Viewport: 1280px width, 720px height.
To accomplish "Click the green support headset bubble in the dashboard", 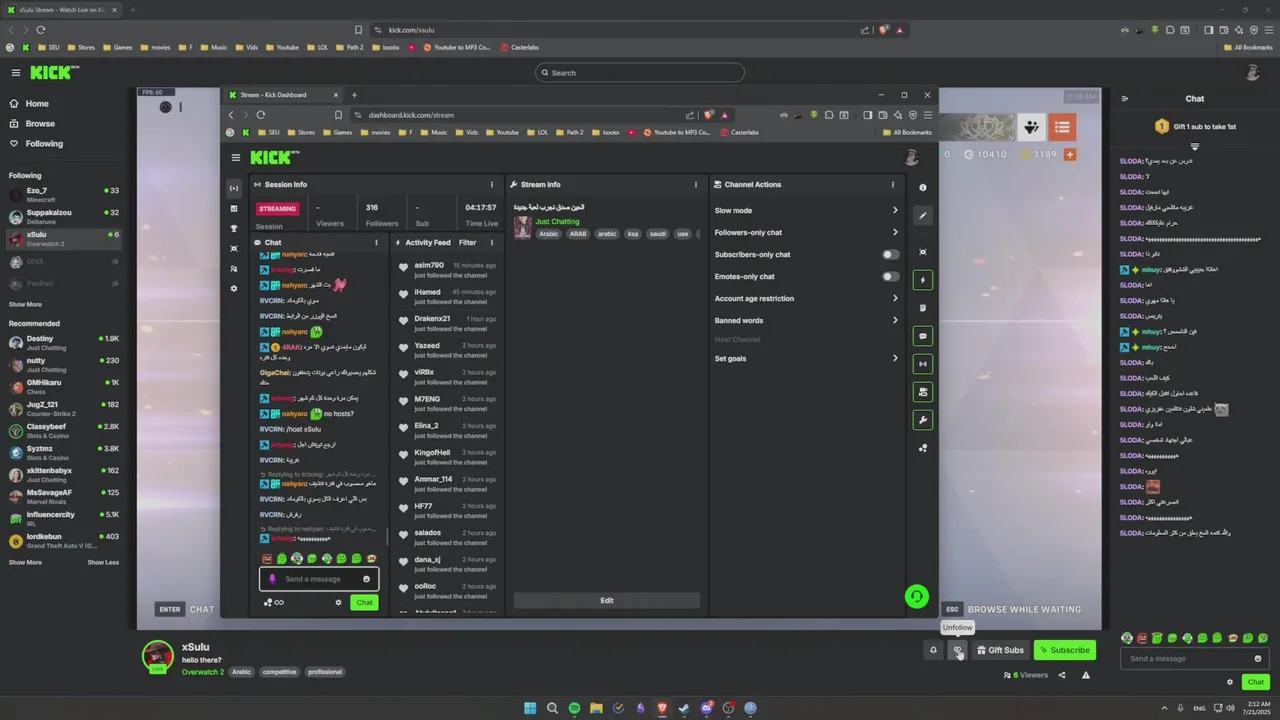I will tap(916, 597).
